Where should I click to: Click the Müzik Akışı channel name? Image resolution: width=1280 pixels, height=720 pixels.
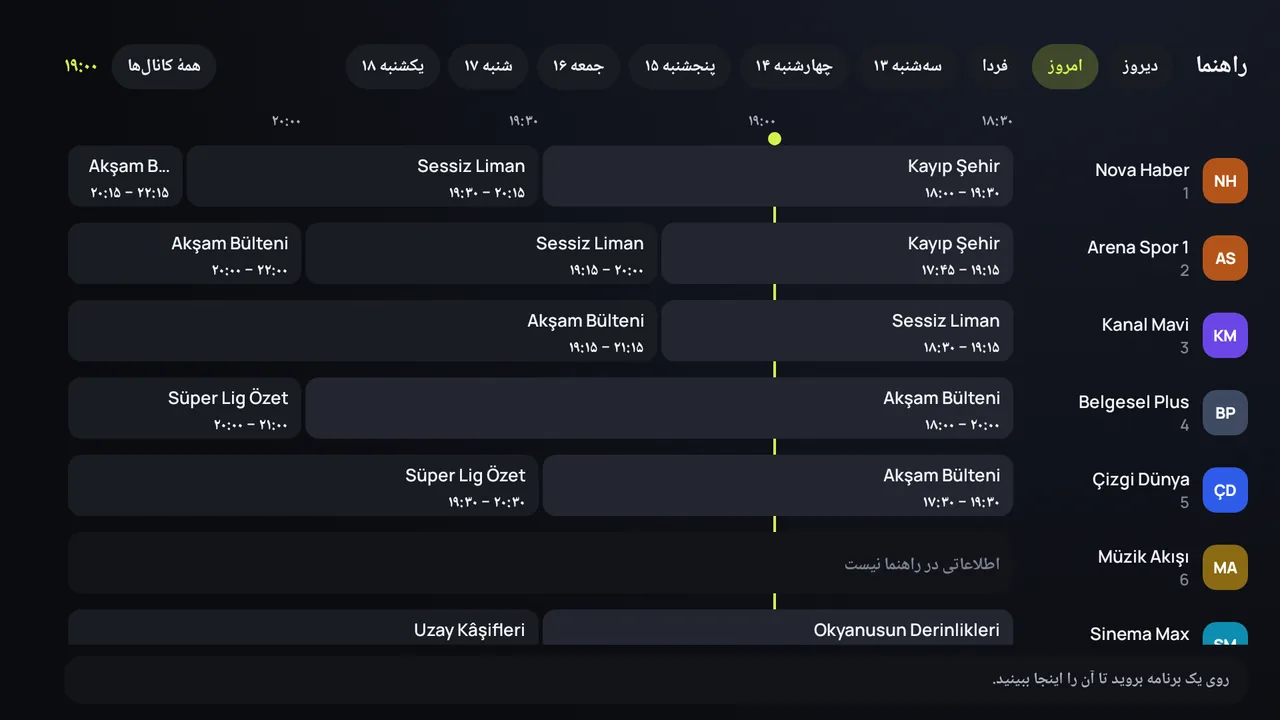1143,556
